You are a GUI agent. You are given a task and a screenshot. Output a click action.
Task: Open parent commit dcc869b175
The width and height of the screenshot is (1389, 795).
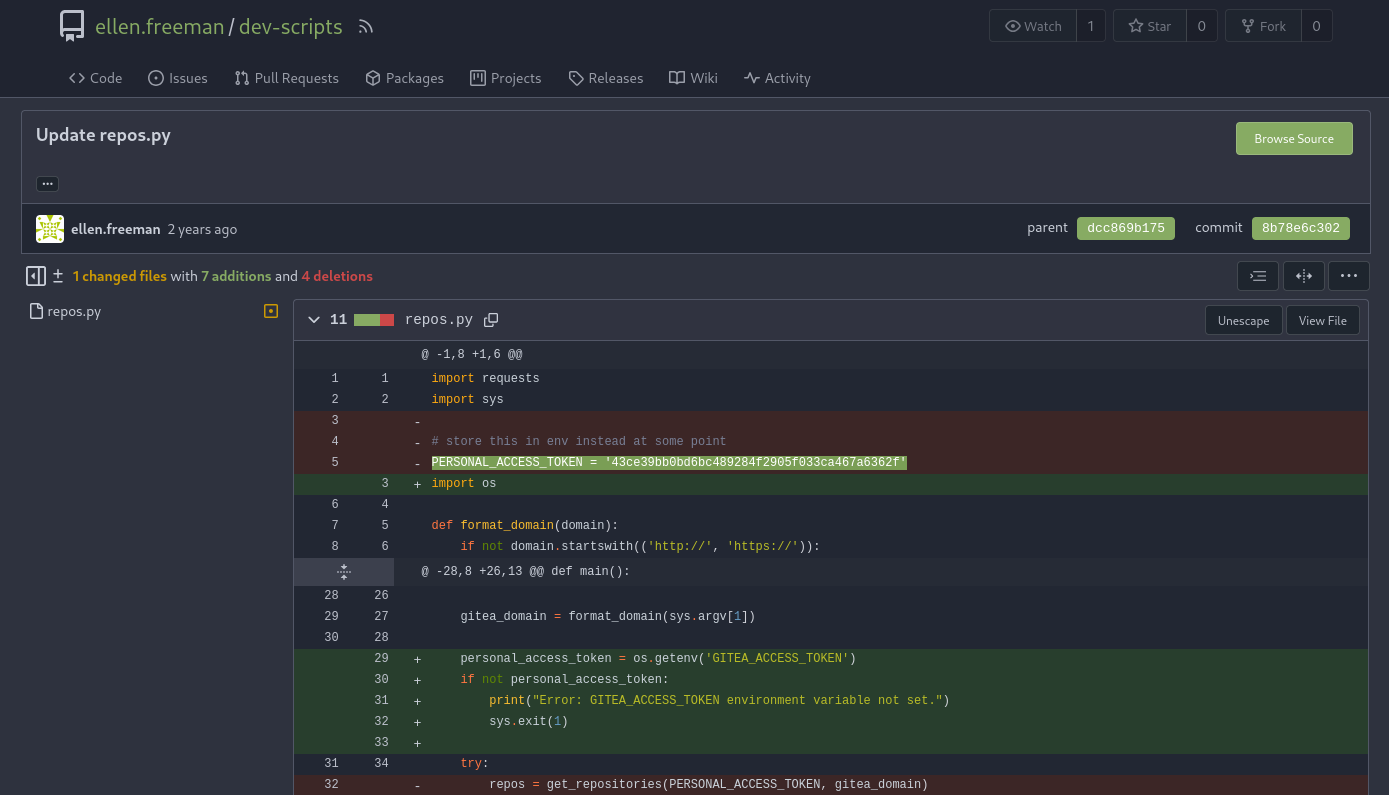pyautogui.click(x=1126, y=228)
